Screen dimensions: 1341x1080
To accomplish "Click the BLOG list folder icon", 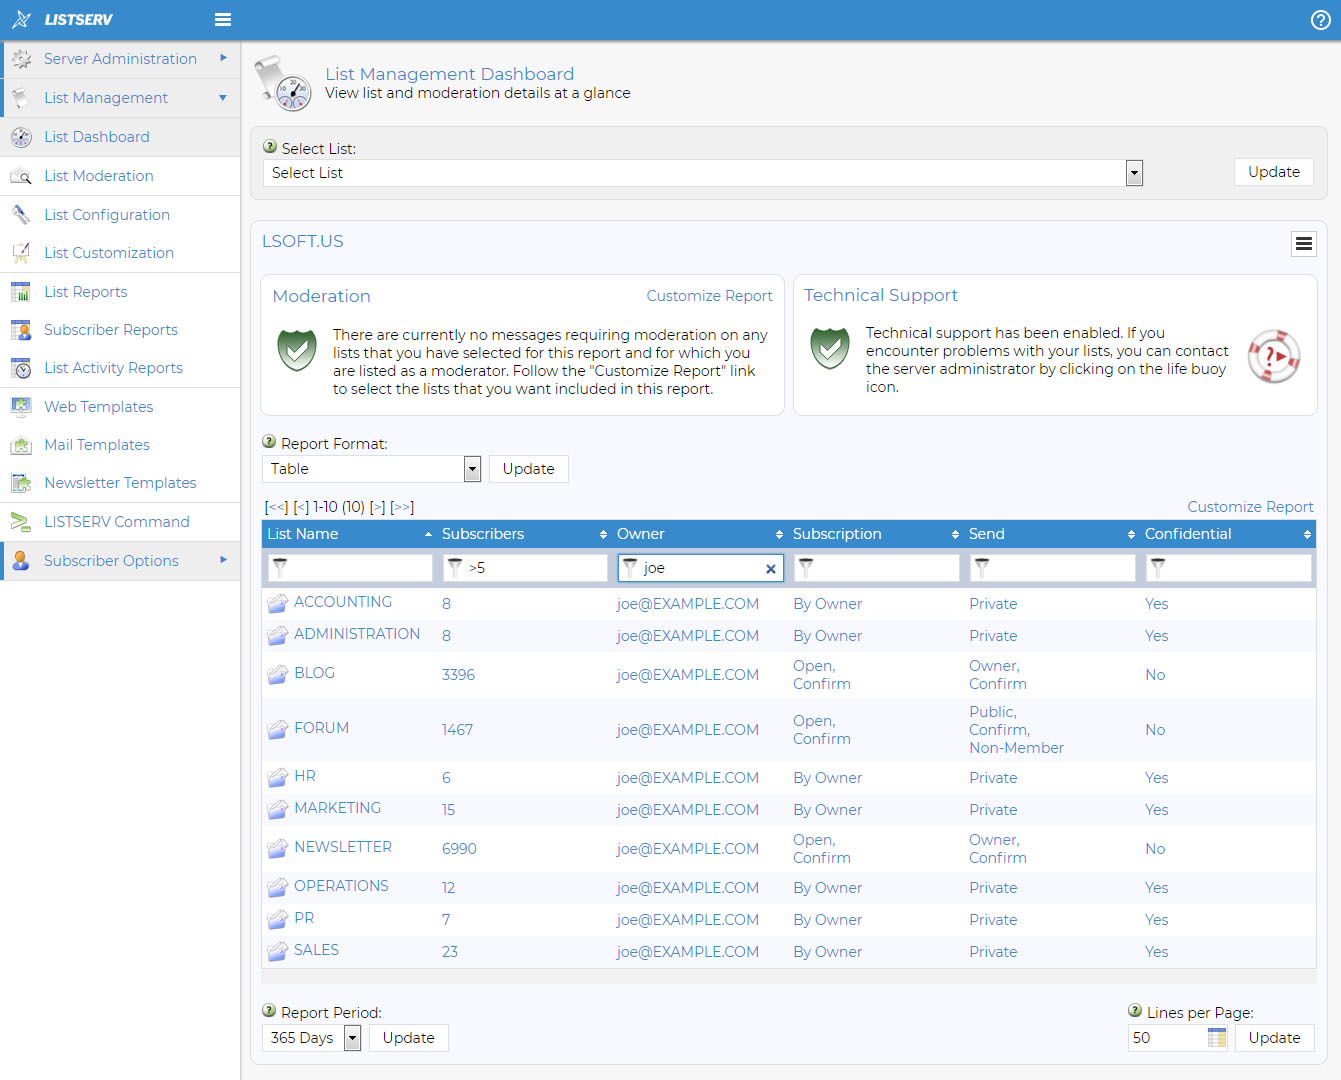I will point(277,675).
